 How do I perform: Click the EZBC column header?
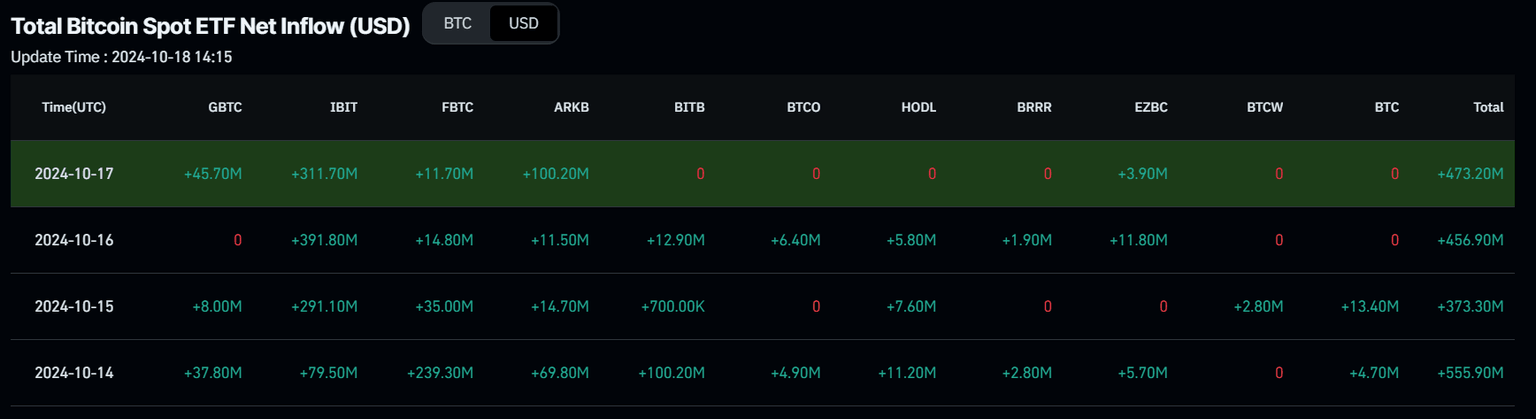point(1151,107)
